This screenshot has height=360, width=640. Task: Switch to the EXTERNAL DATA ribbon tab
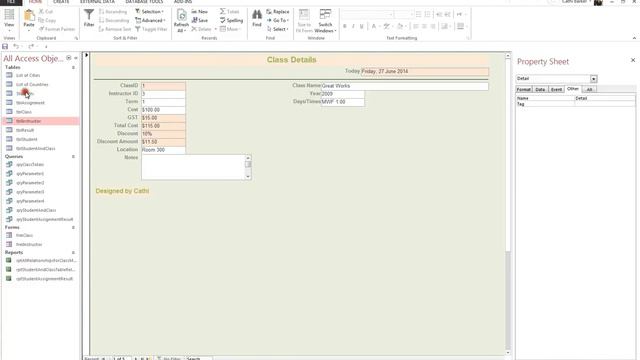tap(97, 2)
